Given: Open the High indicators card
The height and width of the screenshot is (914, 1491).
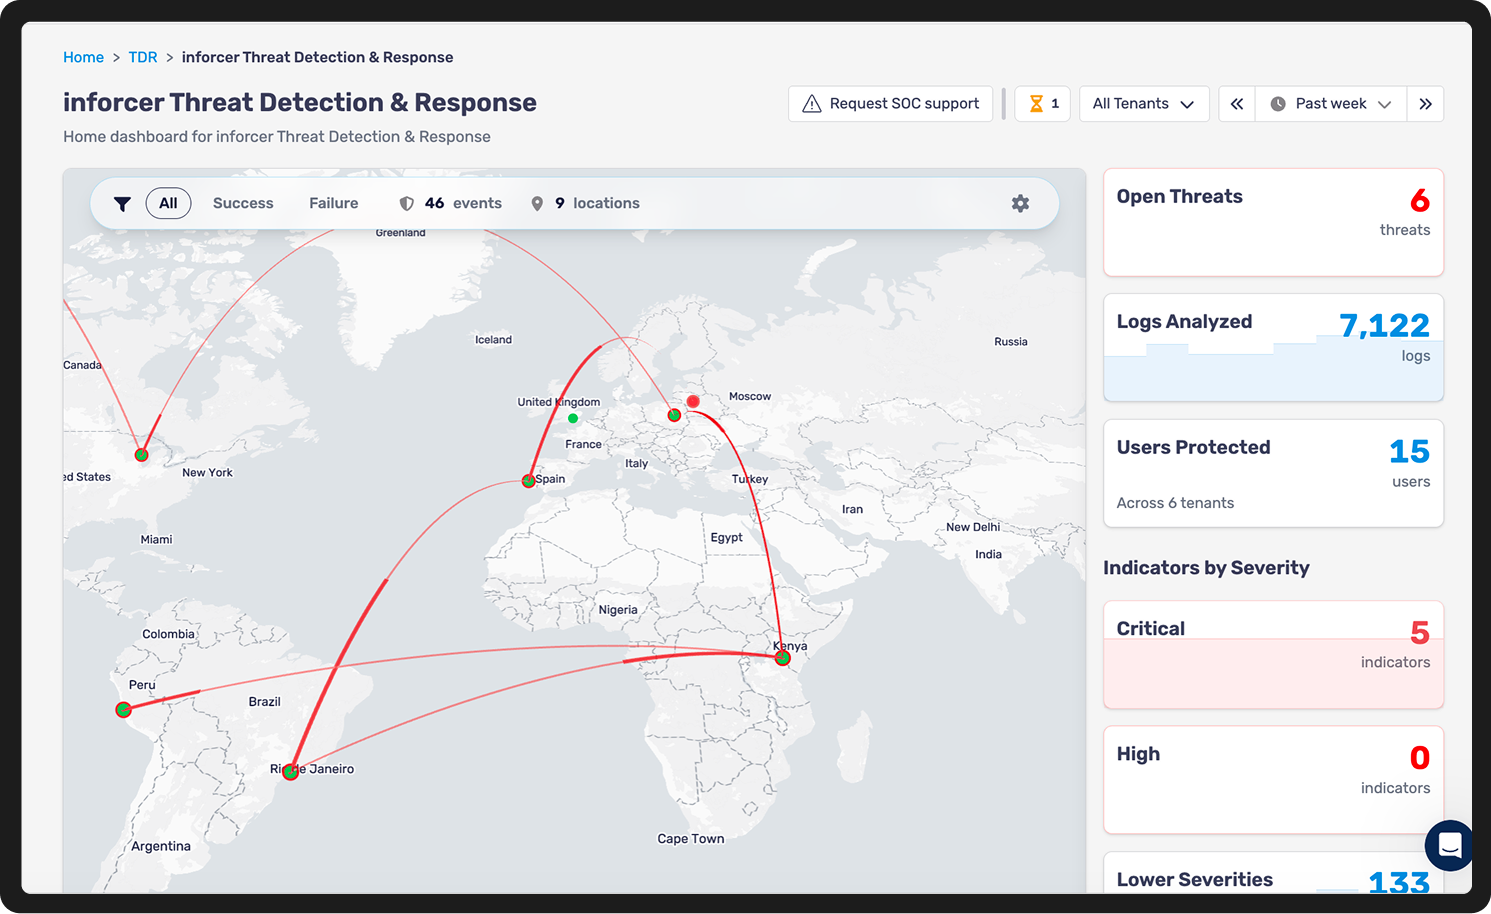Looking at the screenshot, I should tap(1273, 780).
